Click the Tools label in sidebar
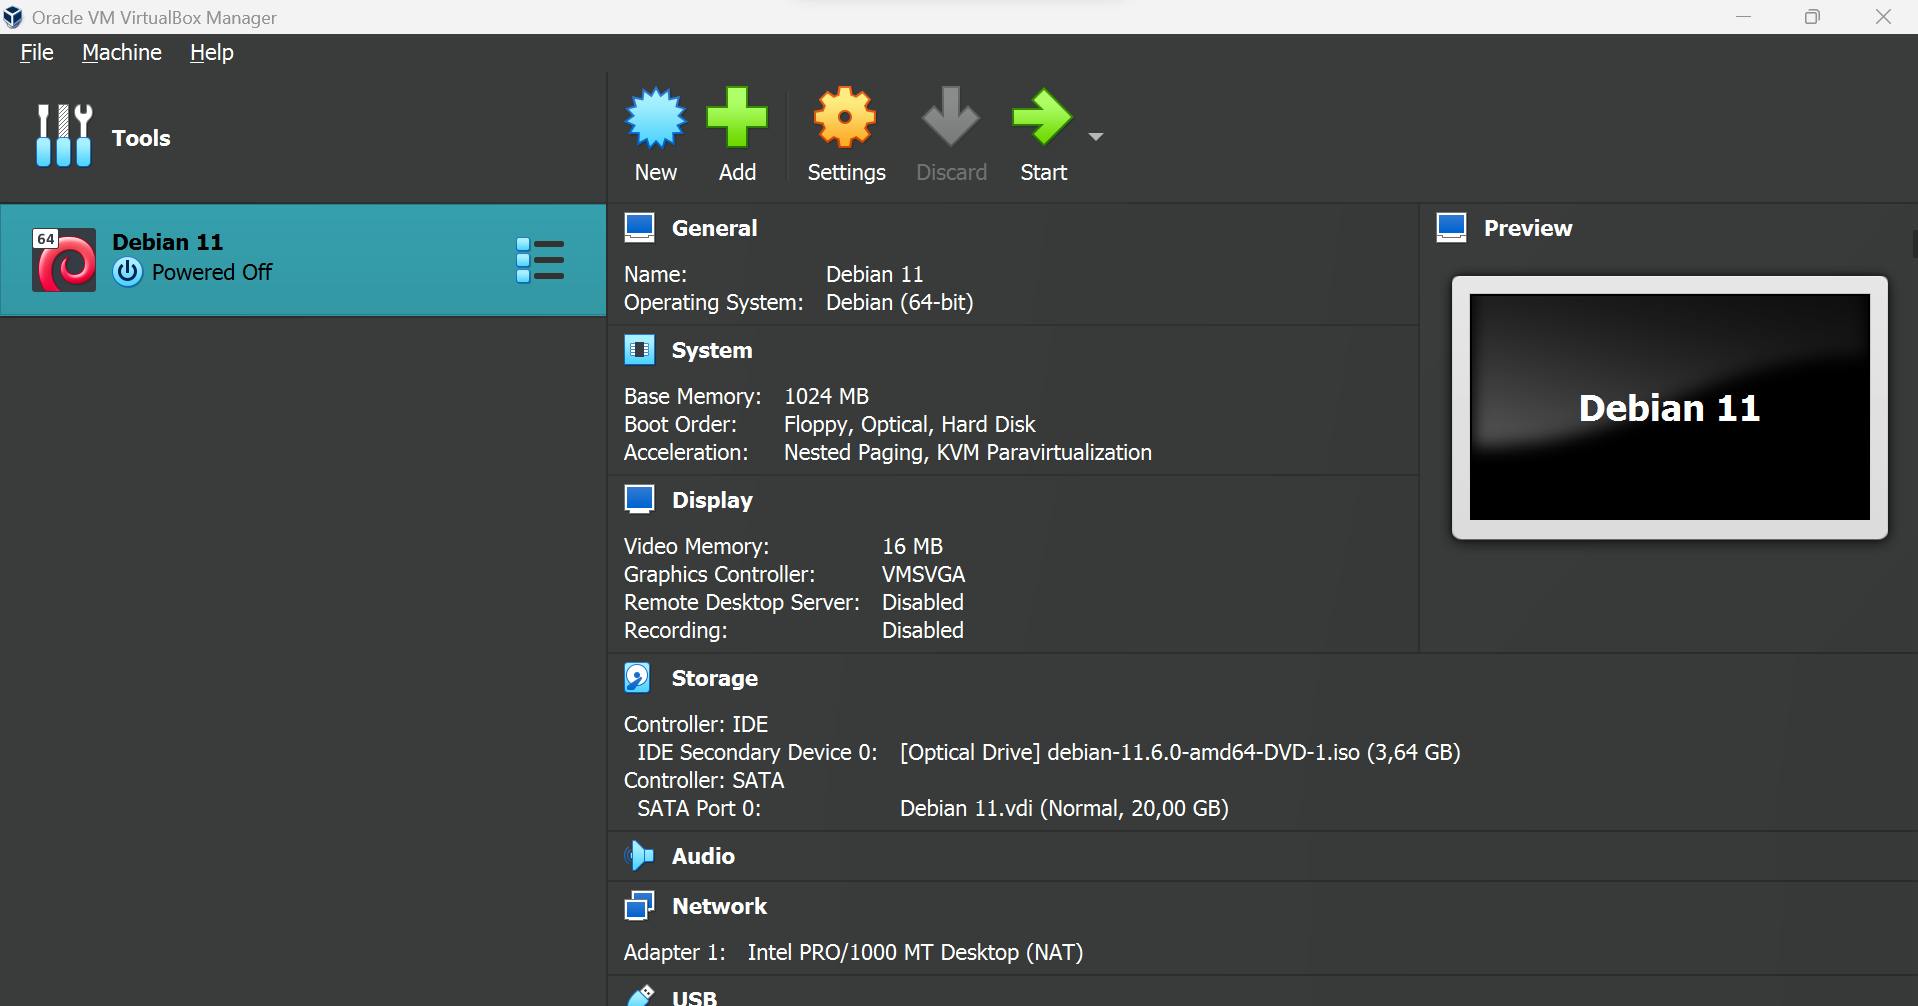The width and height of the screenshot is (1918, 1006). (141, 138)
